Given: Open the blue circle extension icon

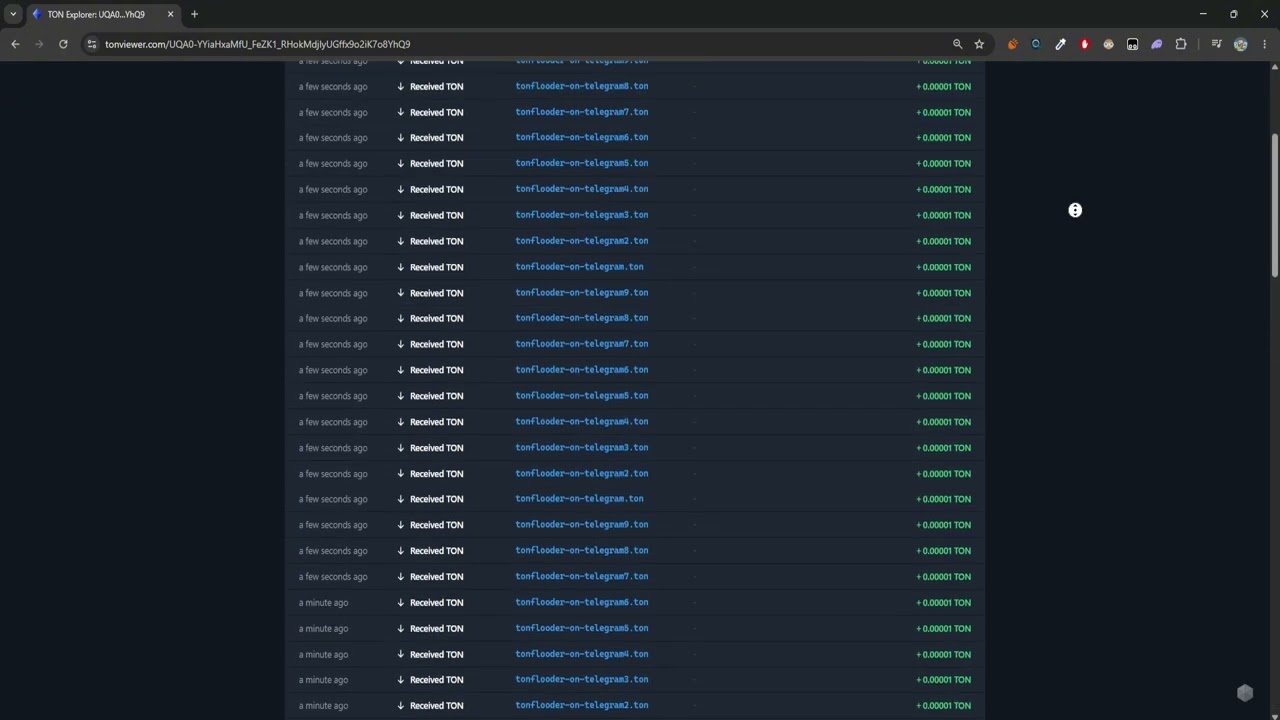Looking at the screenshot, I should 1036,44.
